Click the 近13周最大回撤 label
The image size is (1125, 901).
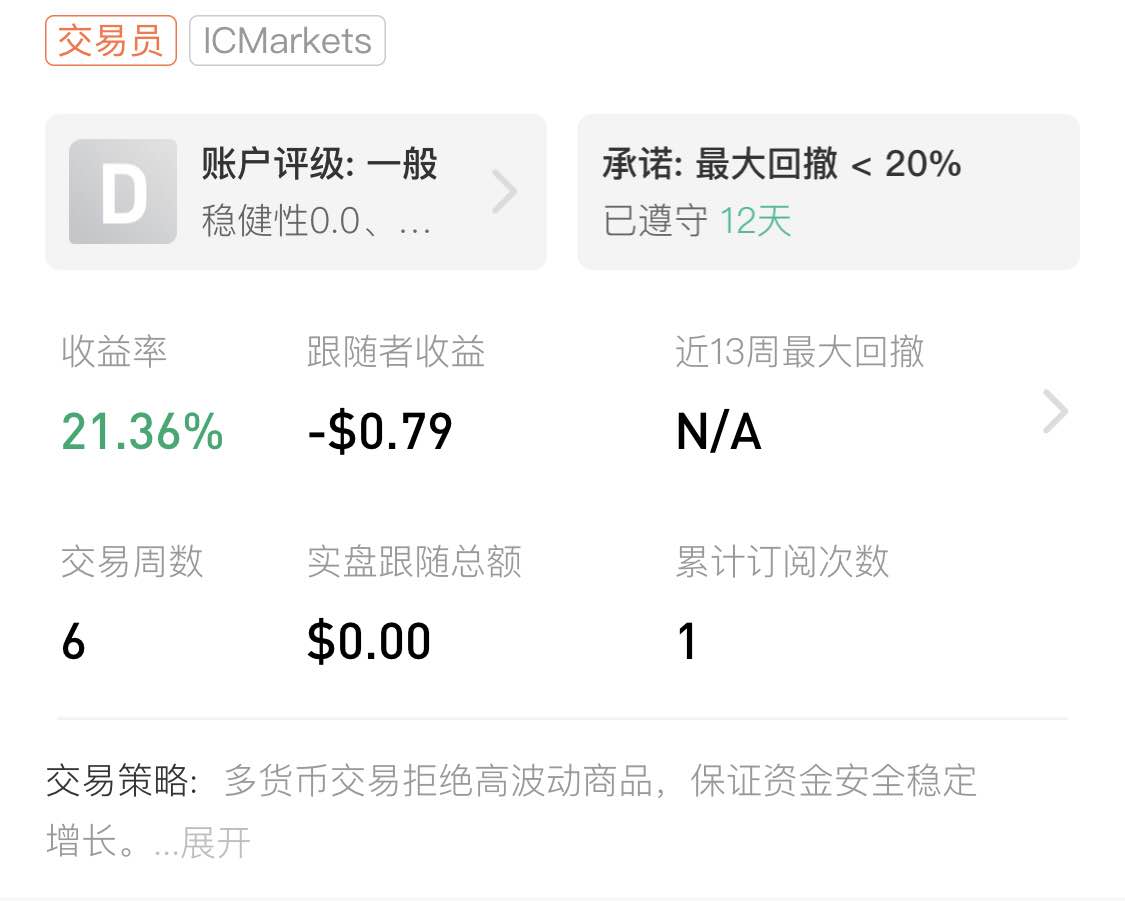pyautogui.click(x=800, y=352)
